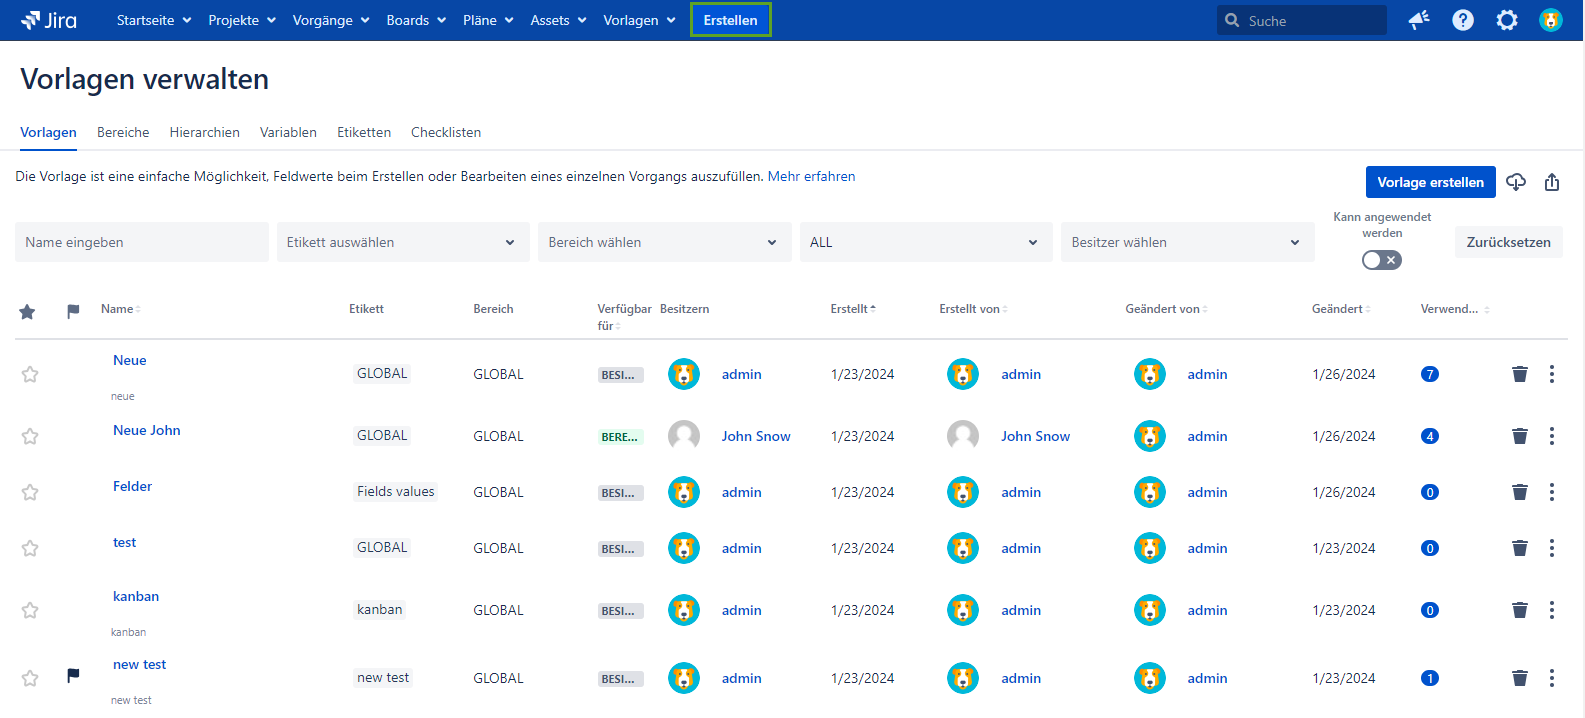Open the help question mark icon
1585x718 pixels.
pos(1462,20)
